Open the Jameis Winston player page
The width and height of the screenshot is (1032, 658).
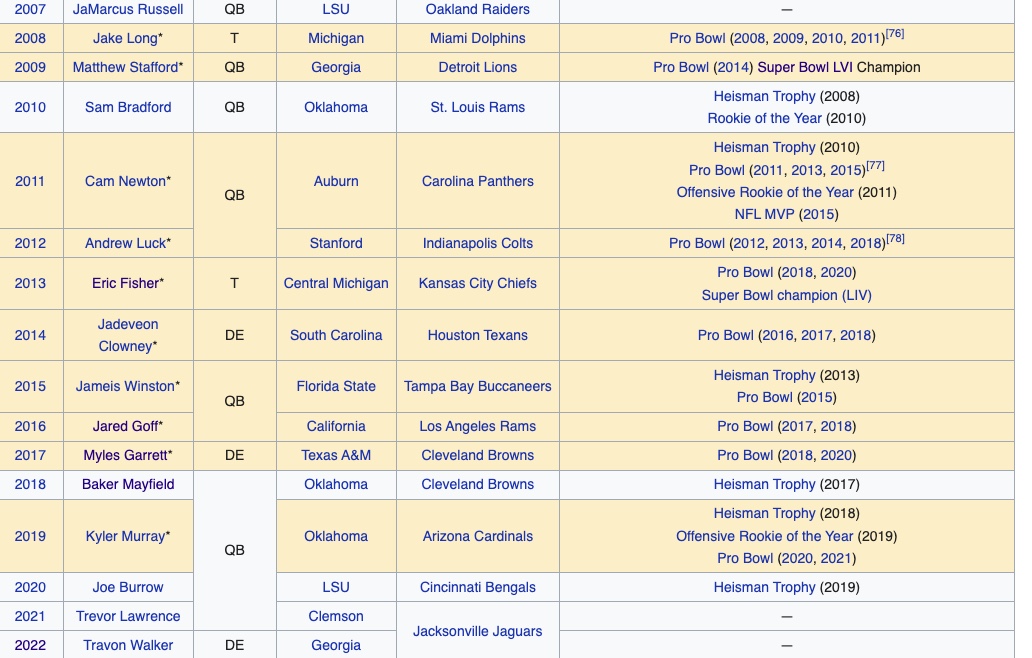tap(127, 386)
